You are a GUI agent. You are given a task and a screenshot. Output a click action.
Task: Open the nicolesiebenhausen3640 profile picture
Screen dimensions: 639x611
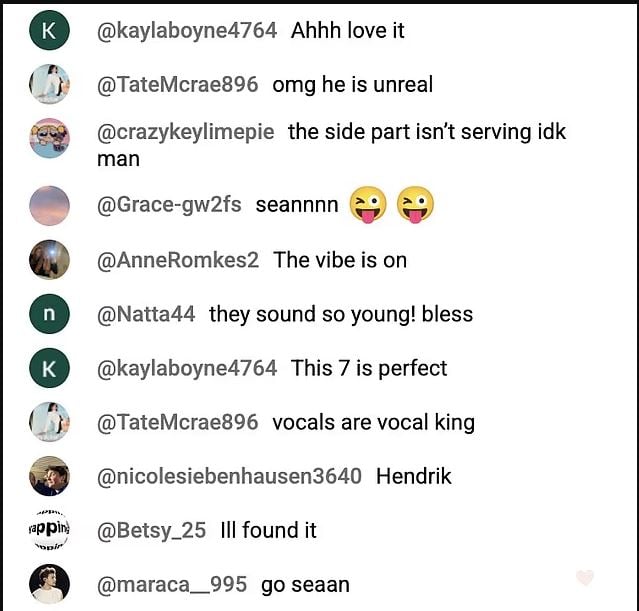point(49,476)
